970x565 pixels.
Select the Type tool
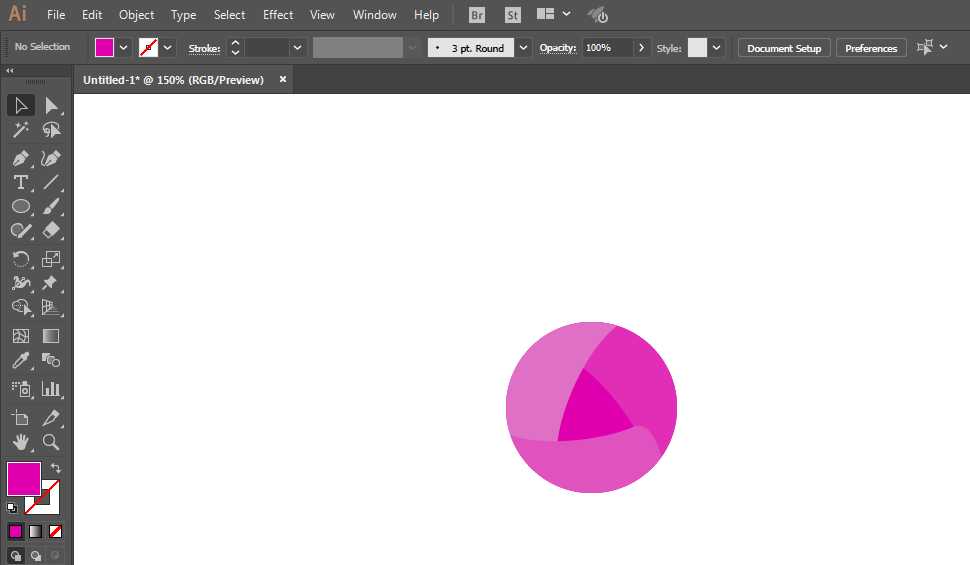(x=20, y=182)
